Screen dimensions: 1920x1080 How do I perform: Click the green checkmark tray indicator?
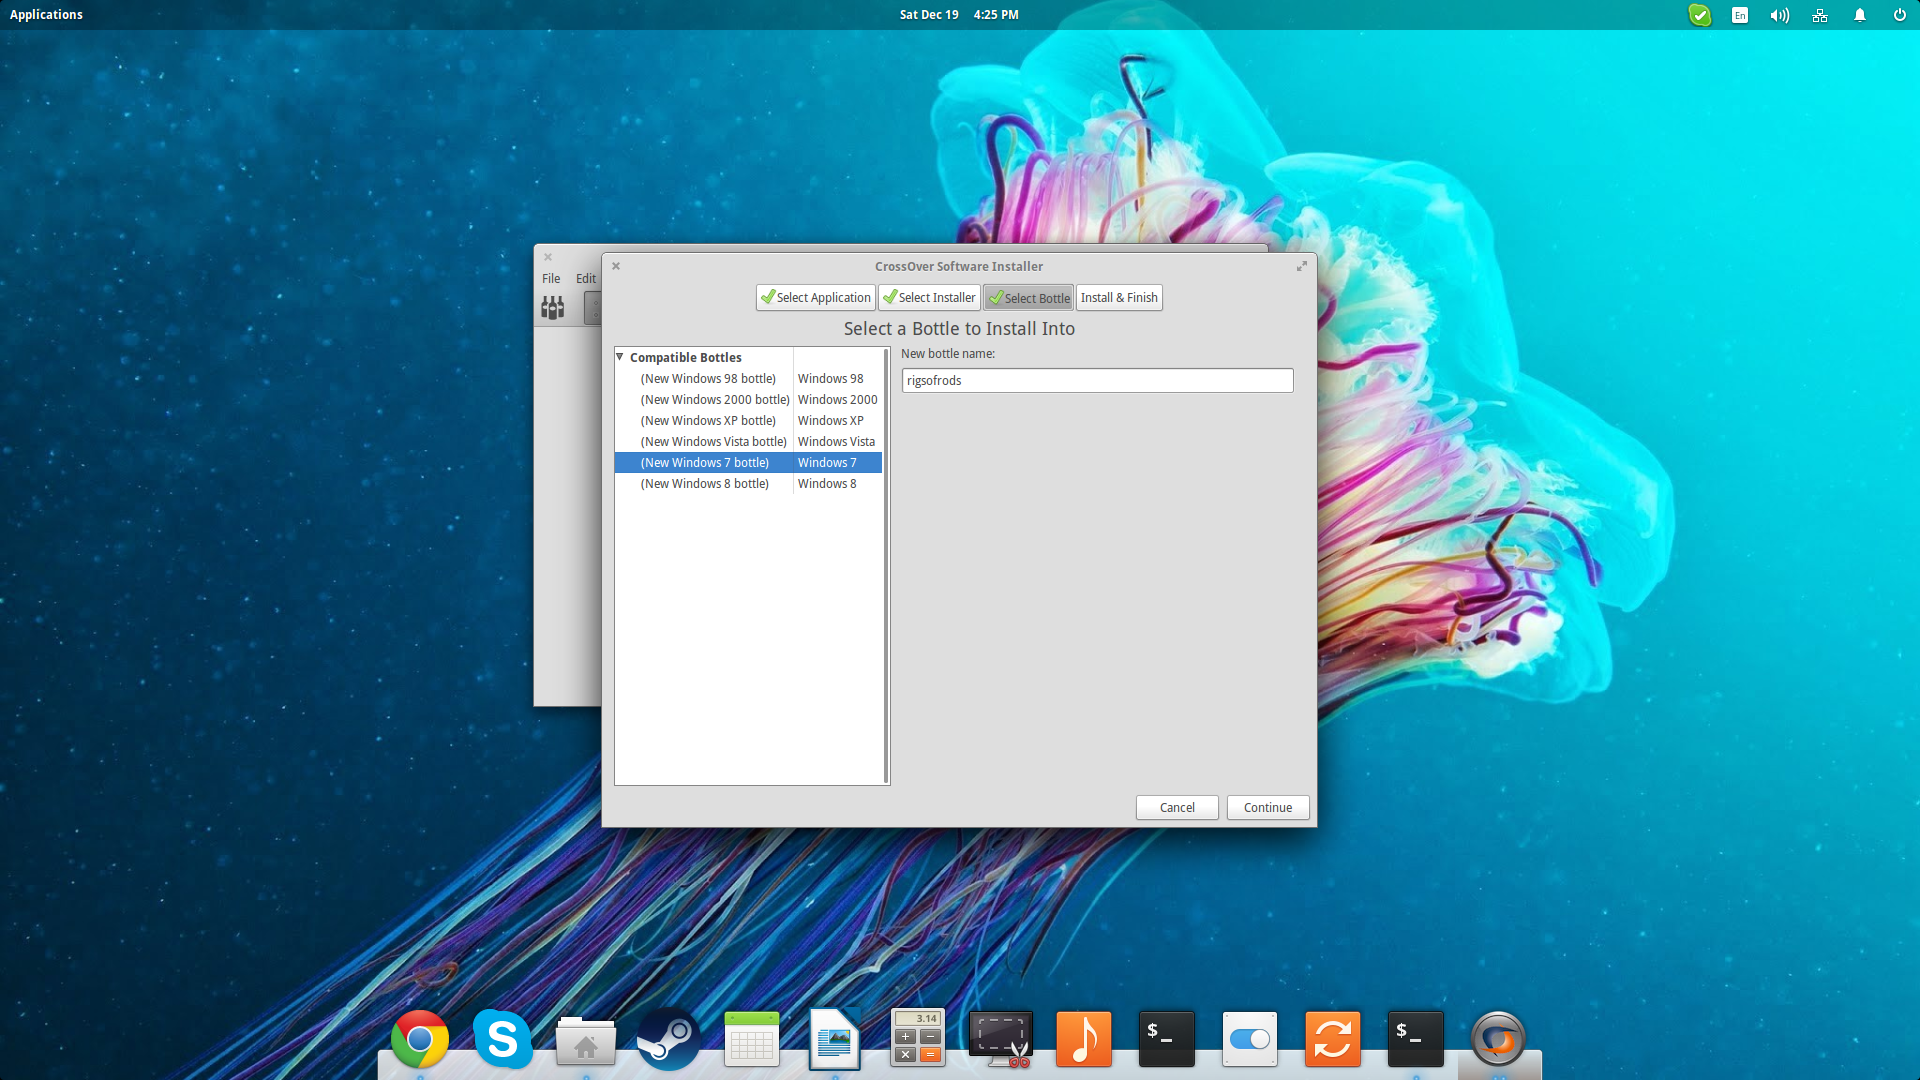[x=1700, y=15]
